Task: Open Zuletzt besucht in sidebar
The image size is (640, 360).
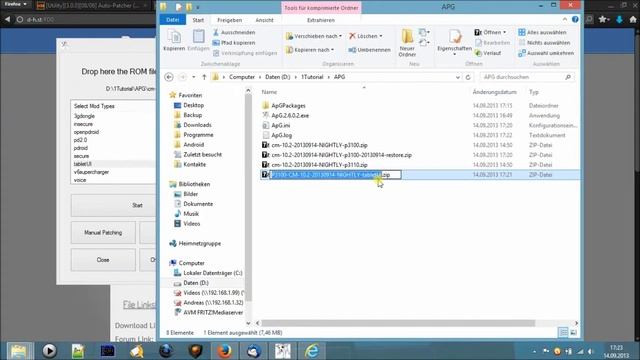Action: (202, 155)
